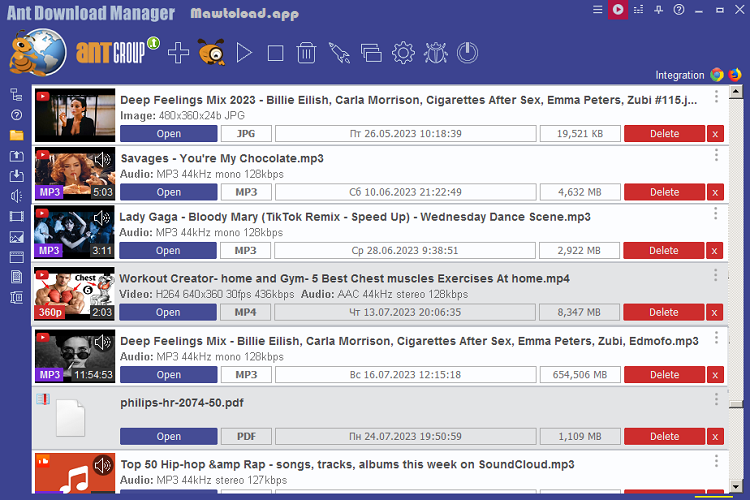Click the antGroup logo with update badge

[117, 51]
